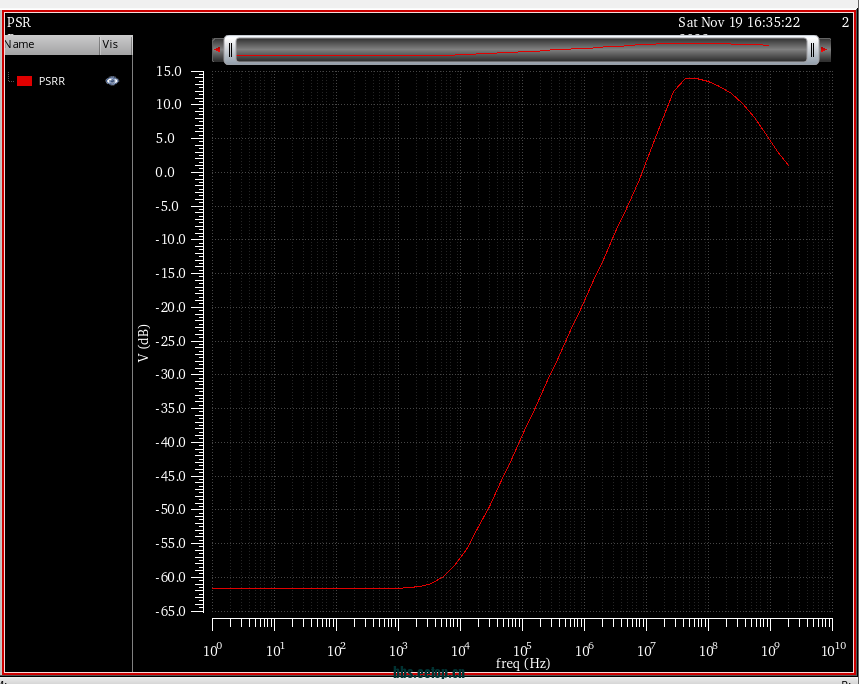Select the PSRR signal name in legend
Image resolution: width=859 pixels, height=684 pixels.
[52, 81]
